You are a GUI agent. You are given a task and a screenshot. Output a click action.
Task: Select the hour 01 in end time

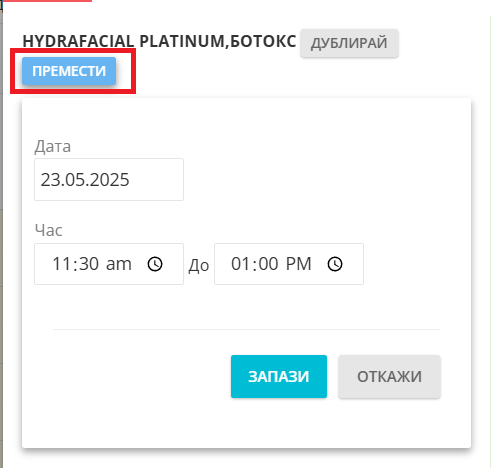coord(241,264)
